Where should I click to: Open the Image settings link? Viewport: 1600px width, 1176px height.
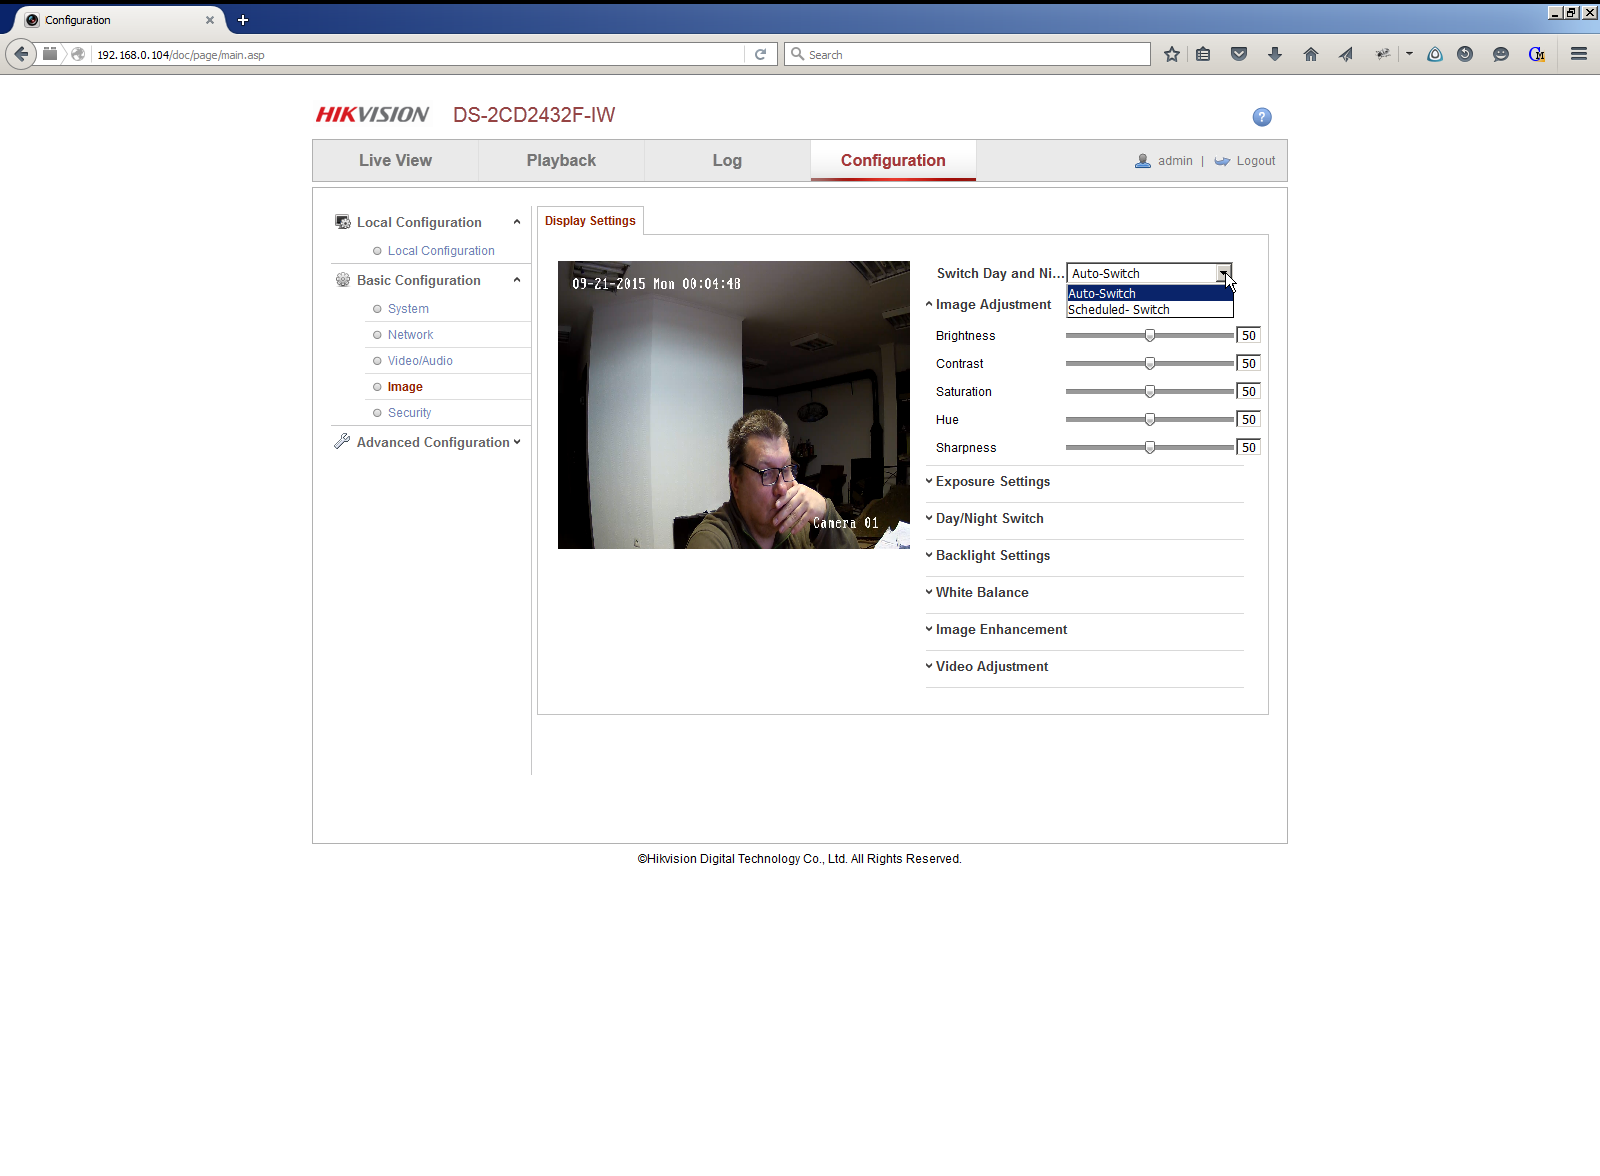point(405,387)
